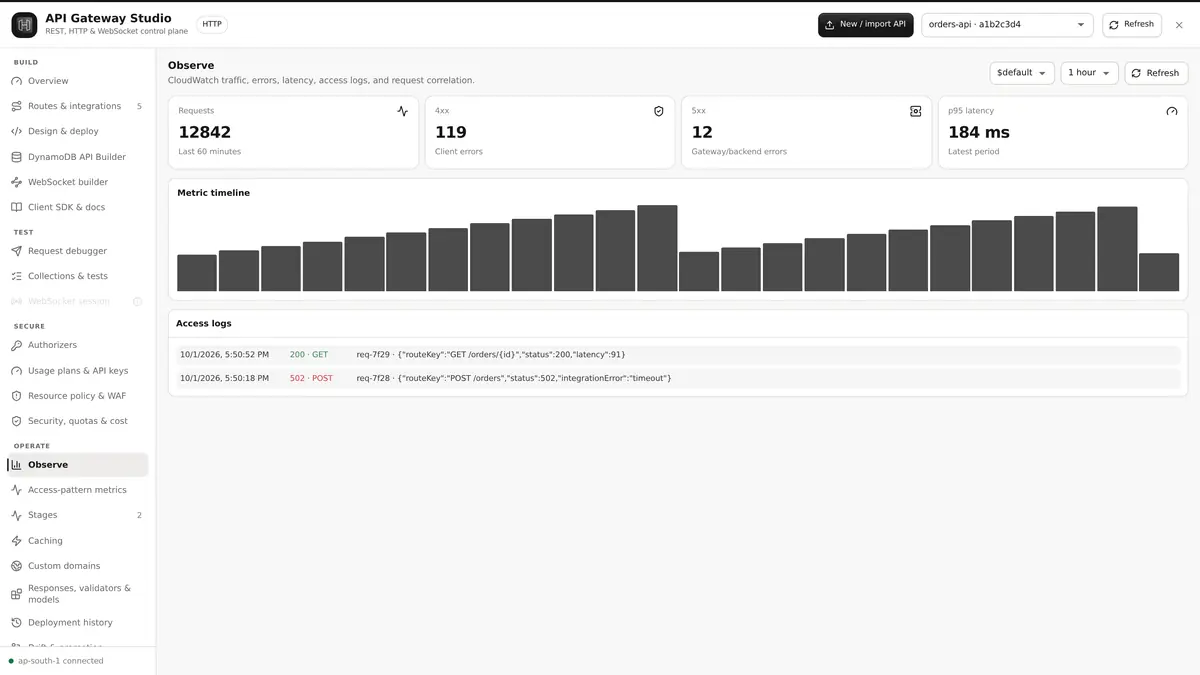Click the 5xx count value 12
Screen dimensions: 1200x675
coord(702,132)
